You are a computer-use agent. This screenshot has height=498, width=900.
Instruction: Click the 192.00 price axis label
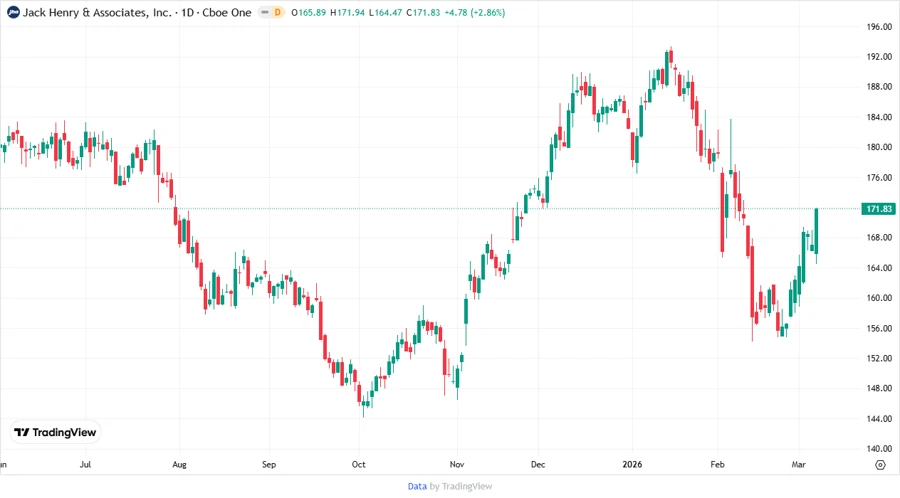(x=879, y=57)
